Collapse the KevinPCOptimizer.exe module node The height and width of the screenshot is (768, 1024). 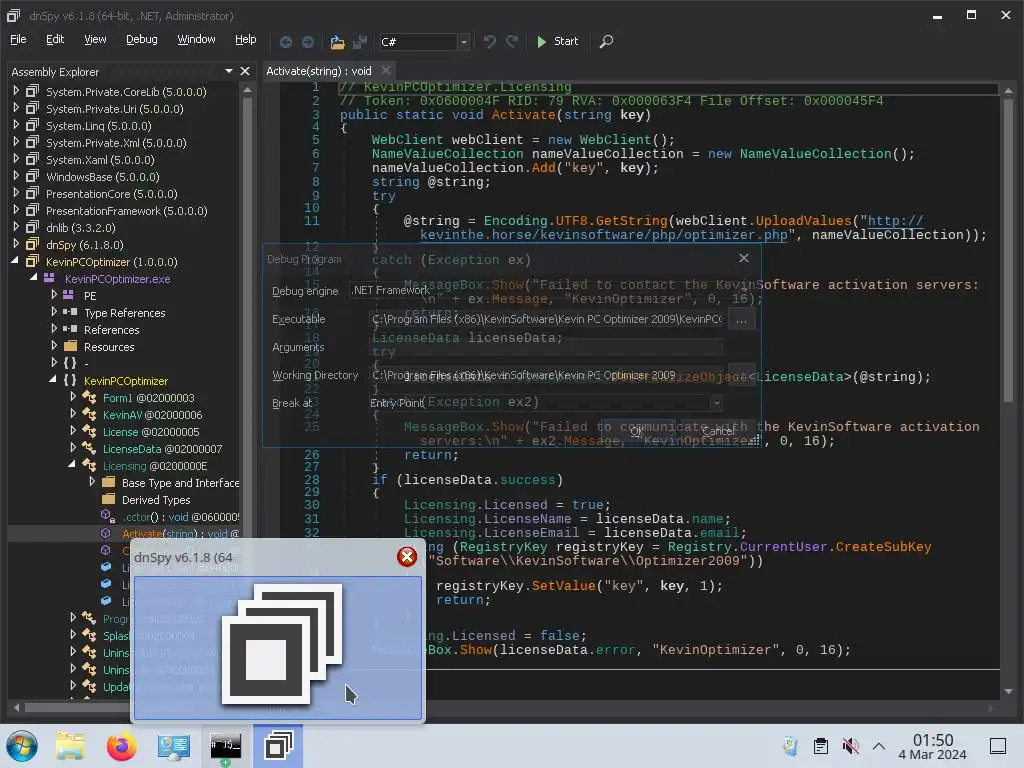tap(33, 278)
